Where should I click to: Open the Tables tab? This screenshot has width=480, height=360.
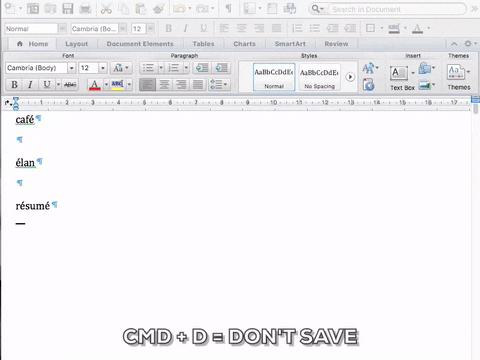[x=203, y=44]
